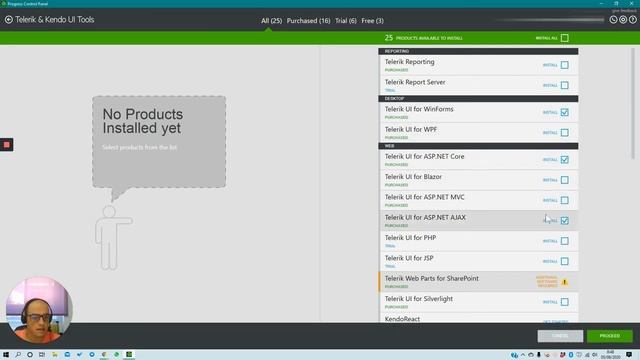The width and height of the screenshot is (640, 360).
Task: Uncheck install box for Telerik UI for WinForms
Action: 564,112
